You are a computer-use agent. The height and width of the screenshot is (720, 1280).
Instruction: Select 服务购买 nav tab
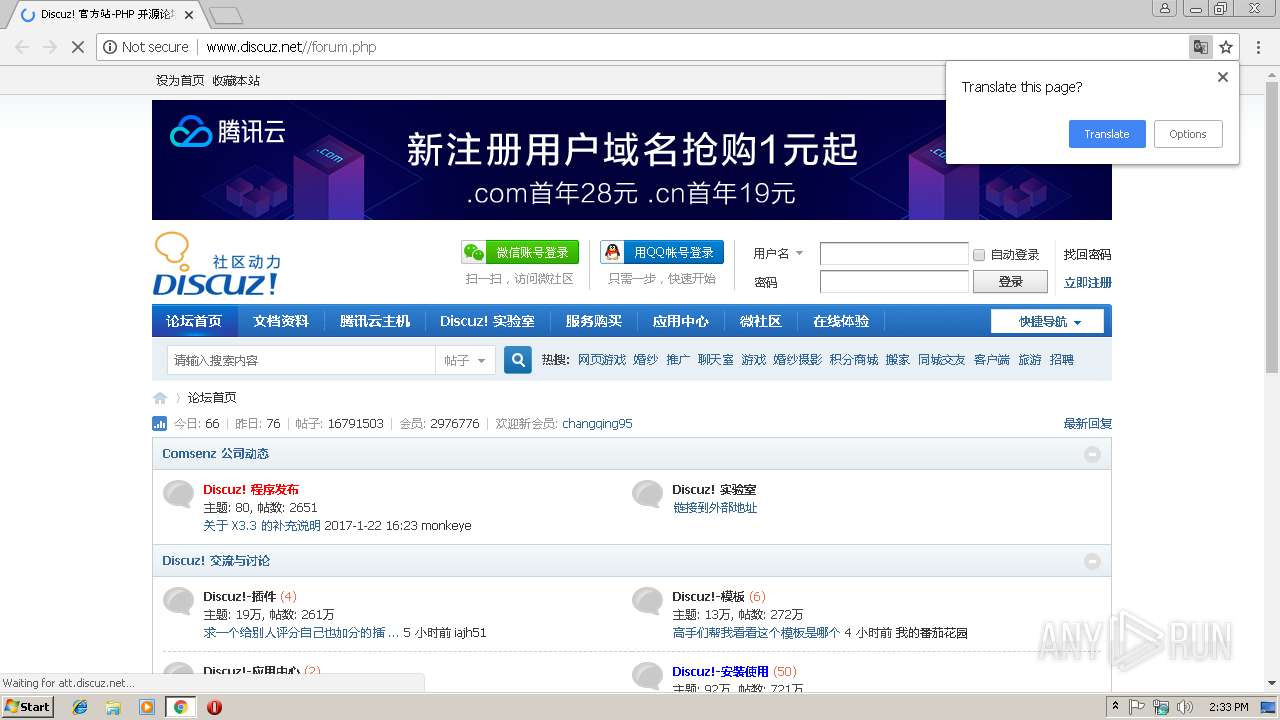[x=594, y=321]
